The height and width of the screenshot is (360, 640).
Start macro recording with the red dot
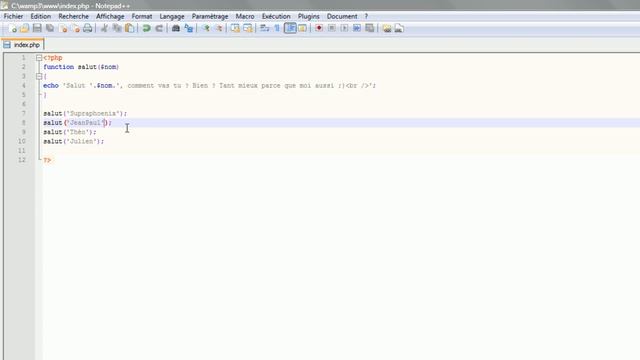click(x=319, y=28)
